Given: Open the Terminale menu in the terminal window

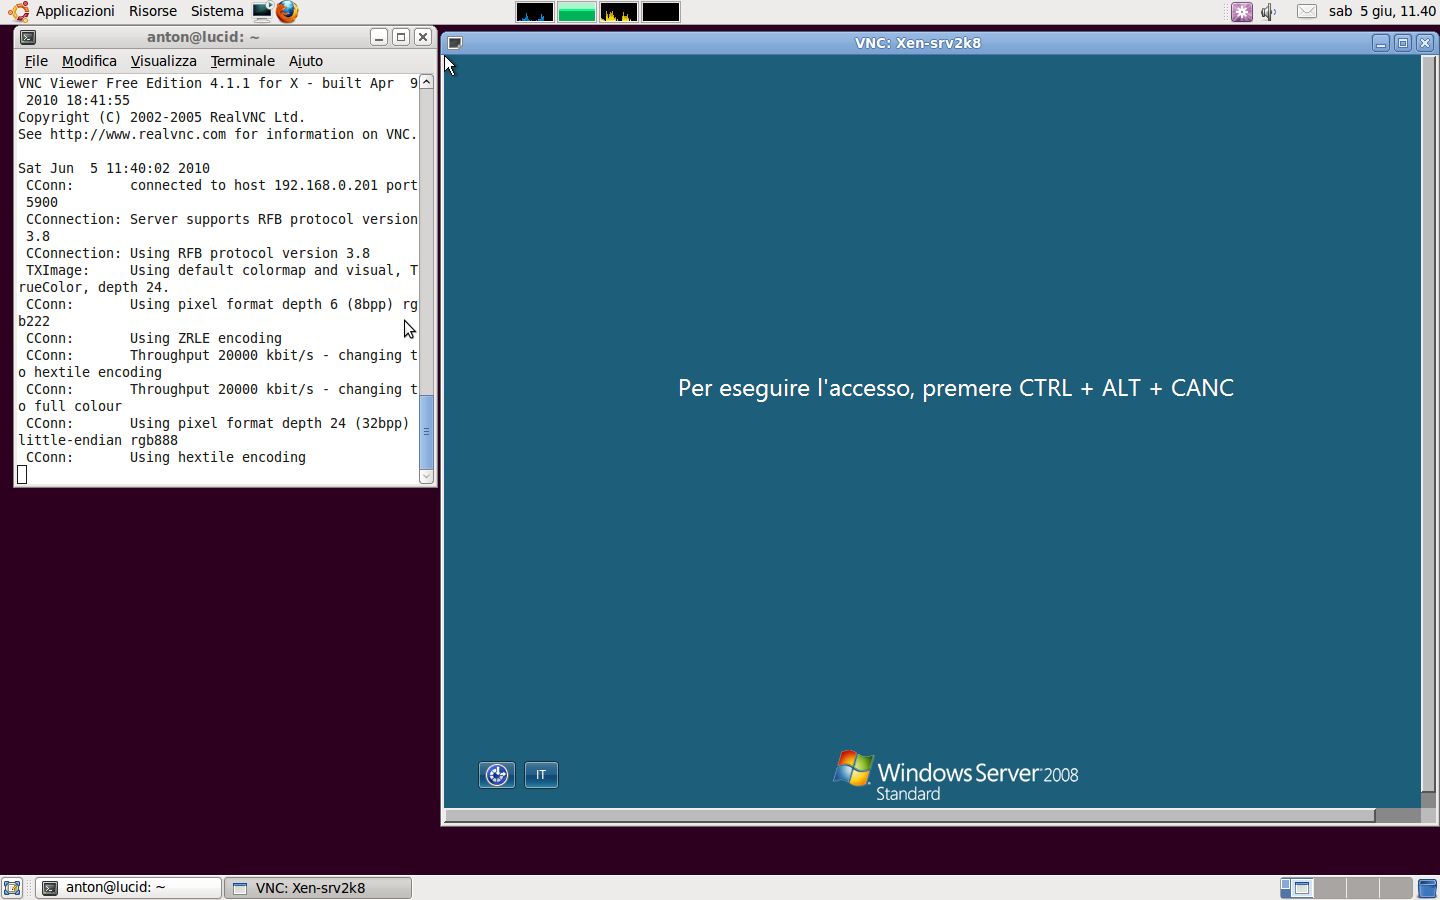Looking at the screenshot, I should [242, 61].
